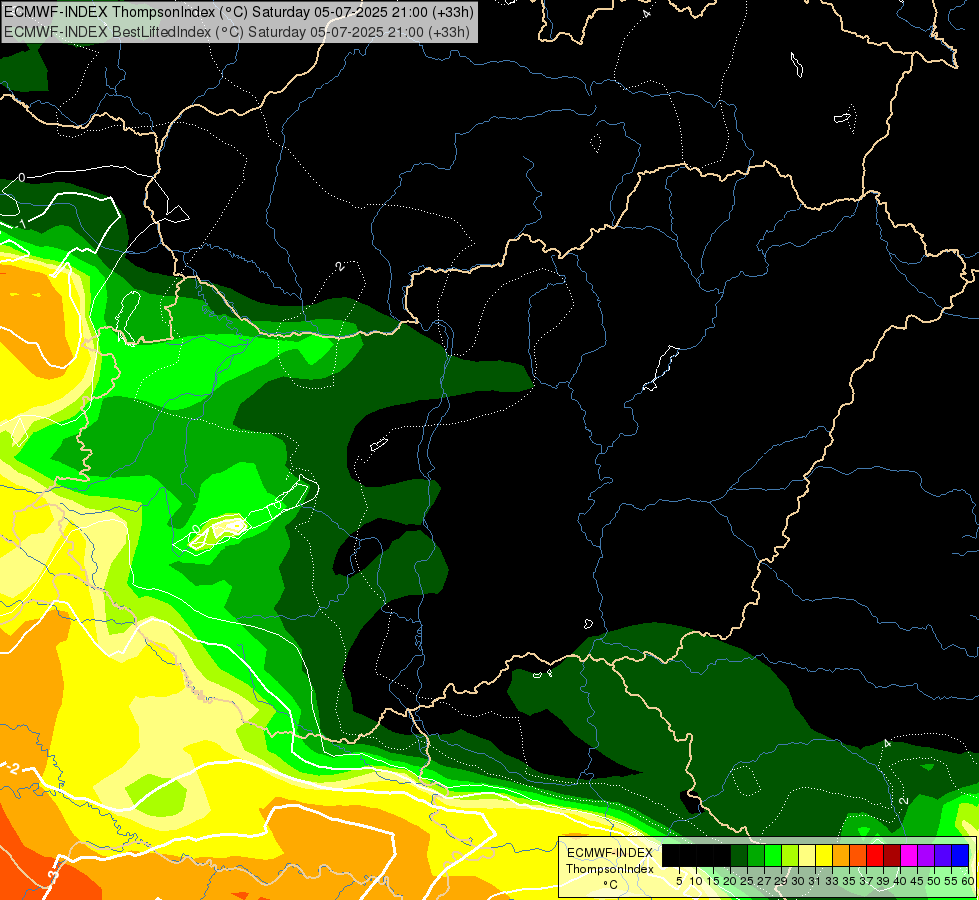
Task: Click the legend scale value 29
Action: click(x=781, y=881)
